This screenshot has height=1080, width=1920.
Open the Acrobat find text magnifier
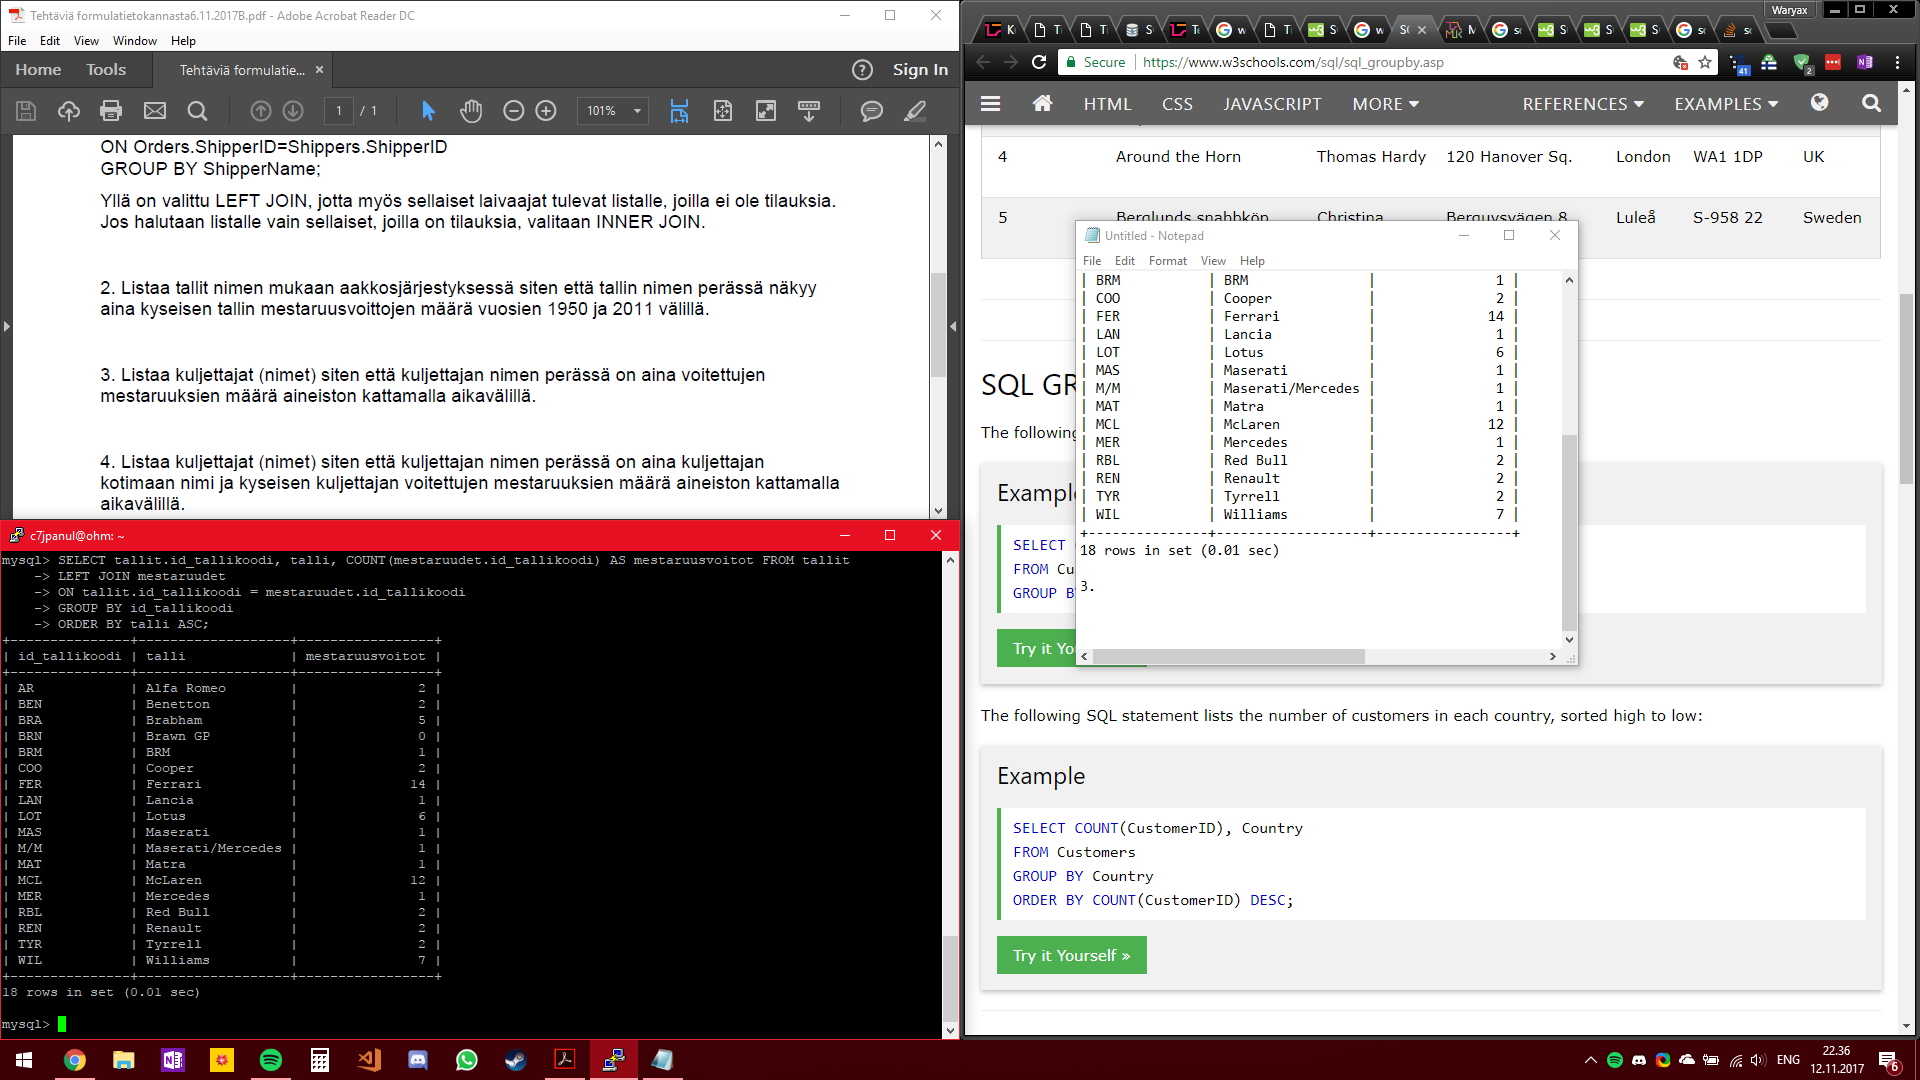(198, 111)
